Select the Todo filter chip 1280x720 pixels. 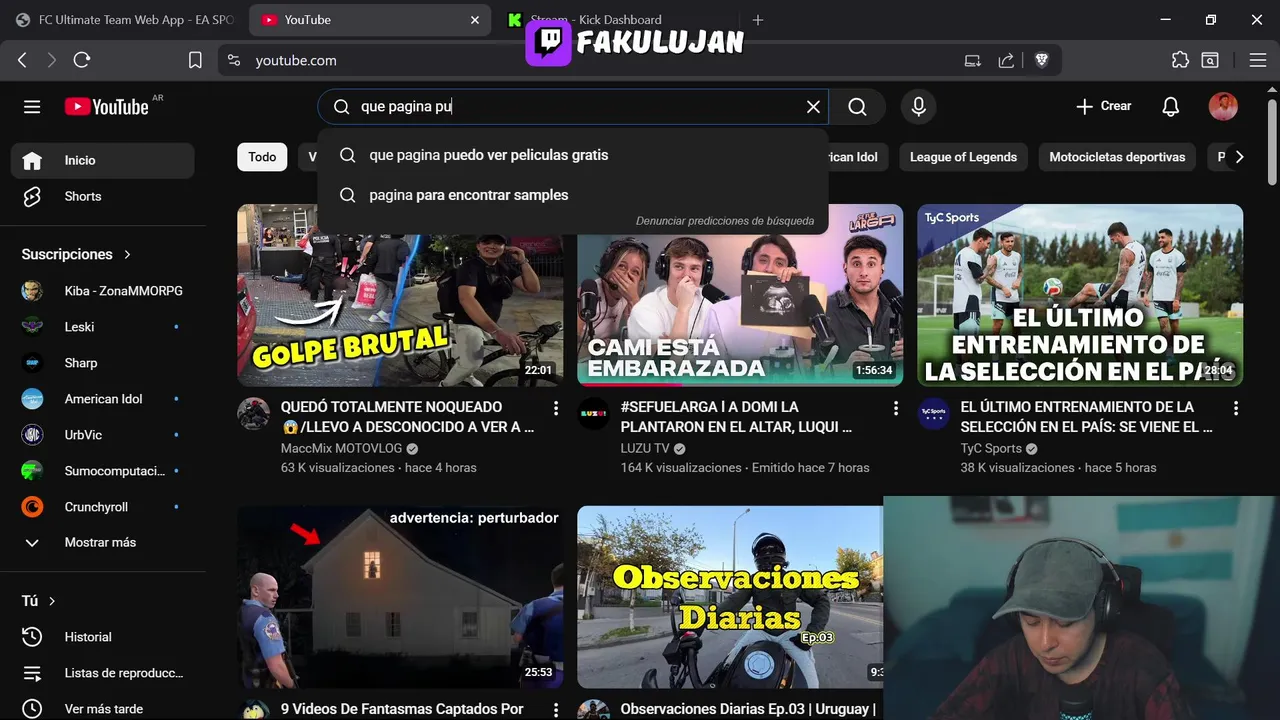pos(262,157)
